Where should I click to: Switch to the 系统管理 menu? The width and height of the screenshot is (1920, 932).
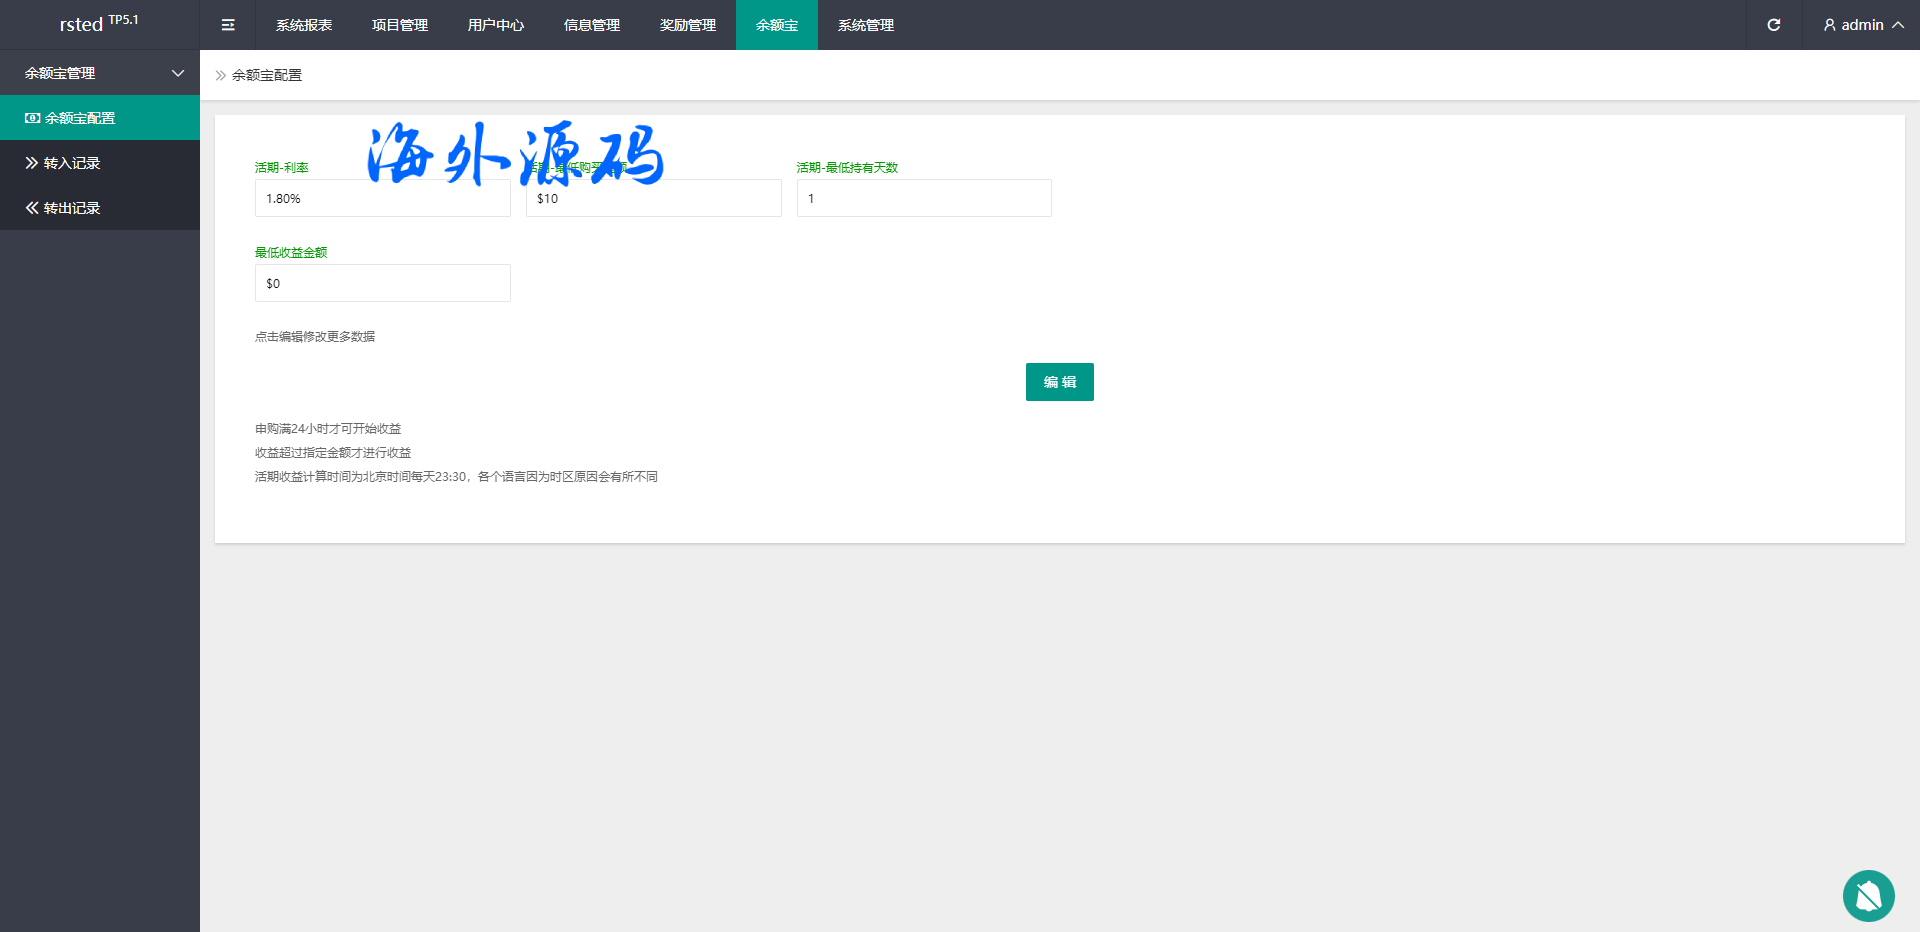866,25
